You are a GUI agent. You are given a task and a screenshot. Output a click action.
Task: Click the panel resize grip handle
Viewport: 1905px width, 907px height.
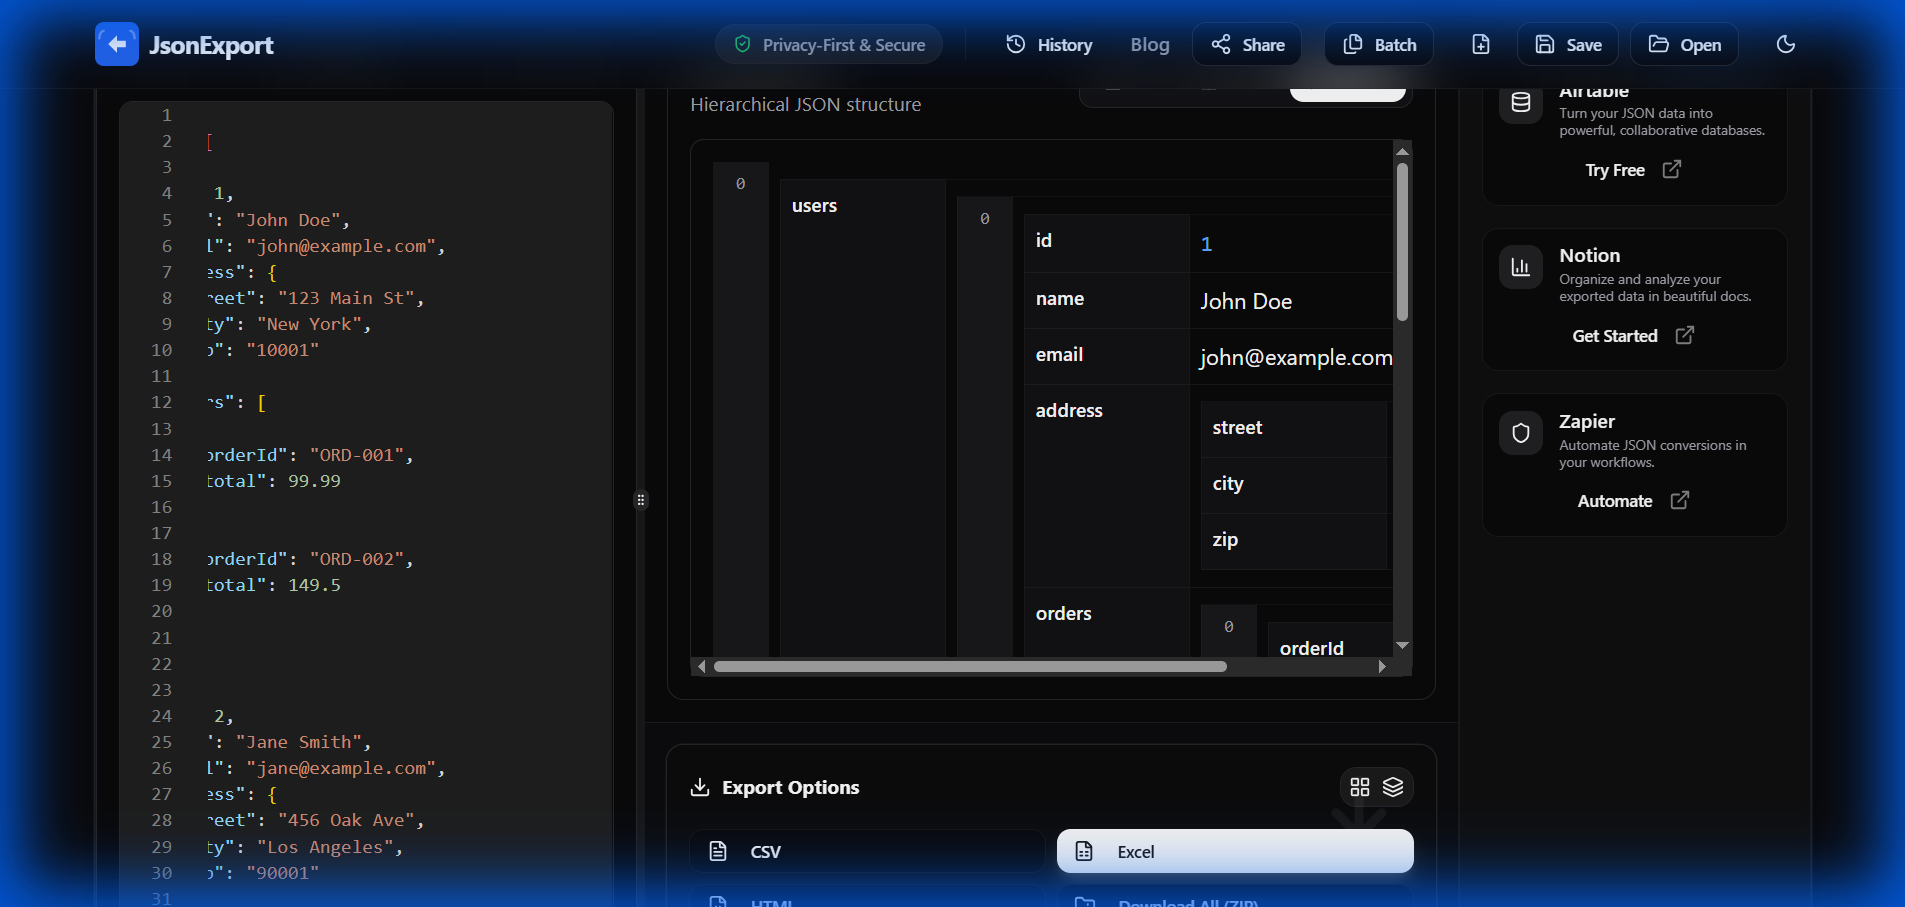[641, 499]
